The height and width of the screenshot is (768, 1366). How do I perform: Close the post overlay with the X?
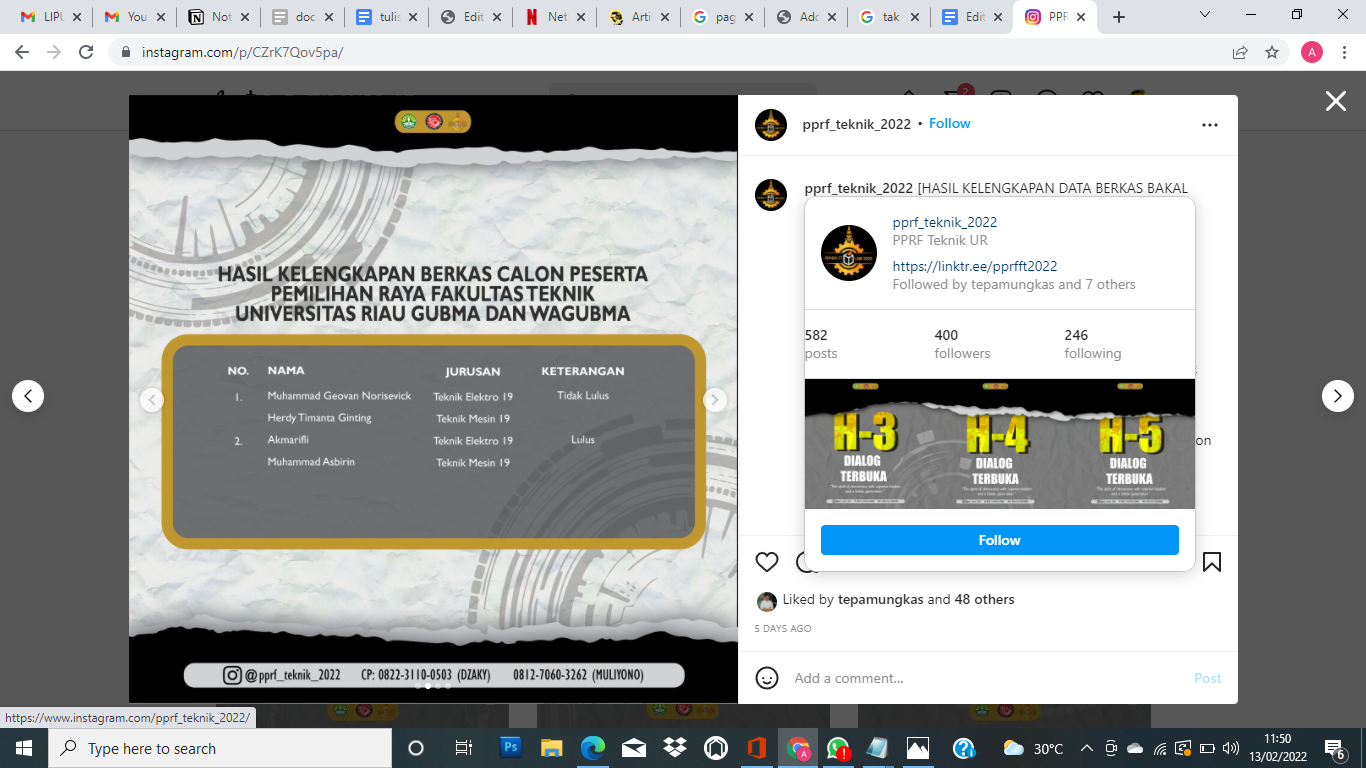pos(1335,101)
